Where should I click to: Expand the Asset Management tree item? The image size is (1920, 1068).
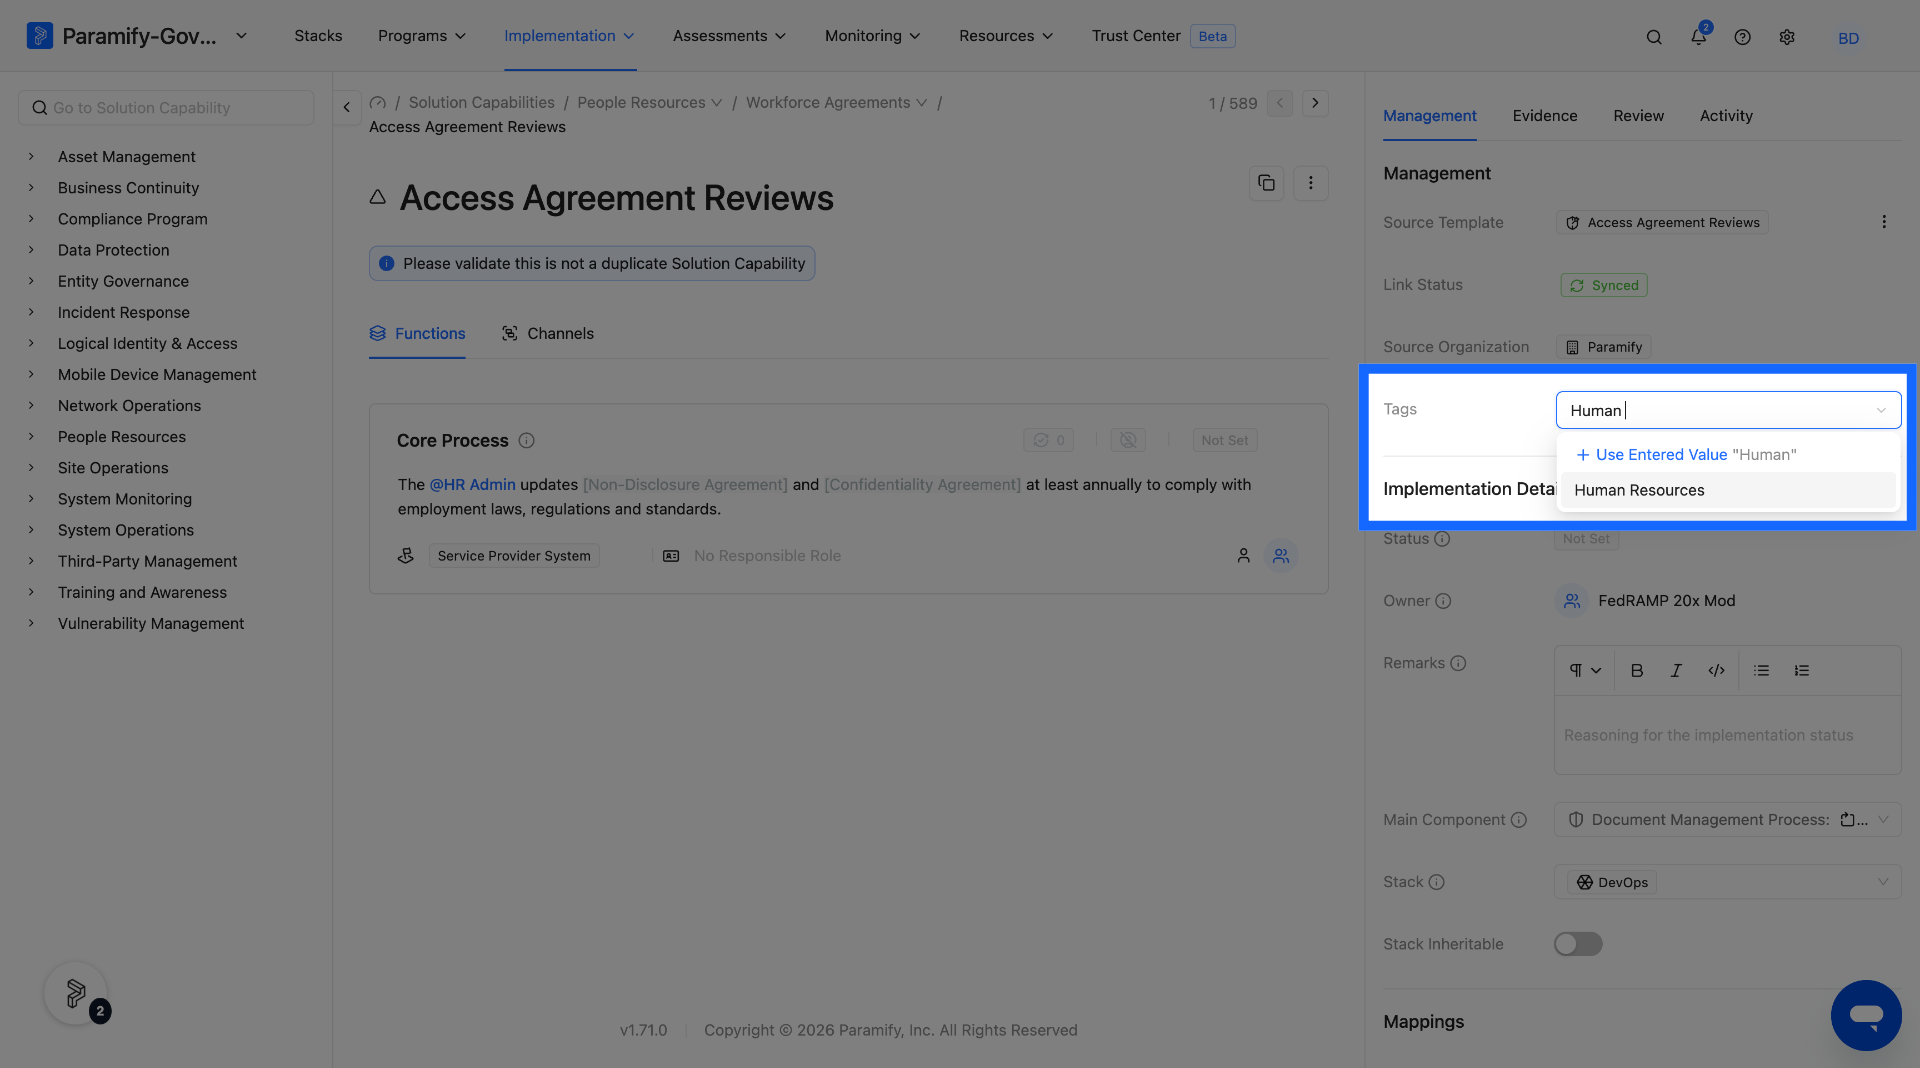(31, 157)
